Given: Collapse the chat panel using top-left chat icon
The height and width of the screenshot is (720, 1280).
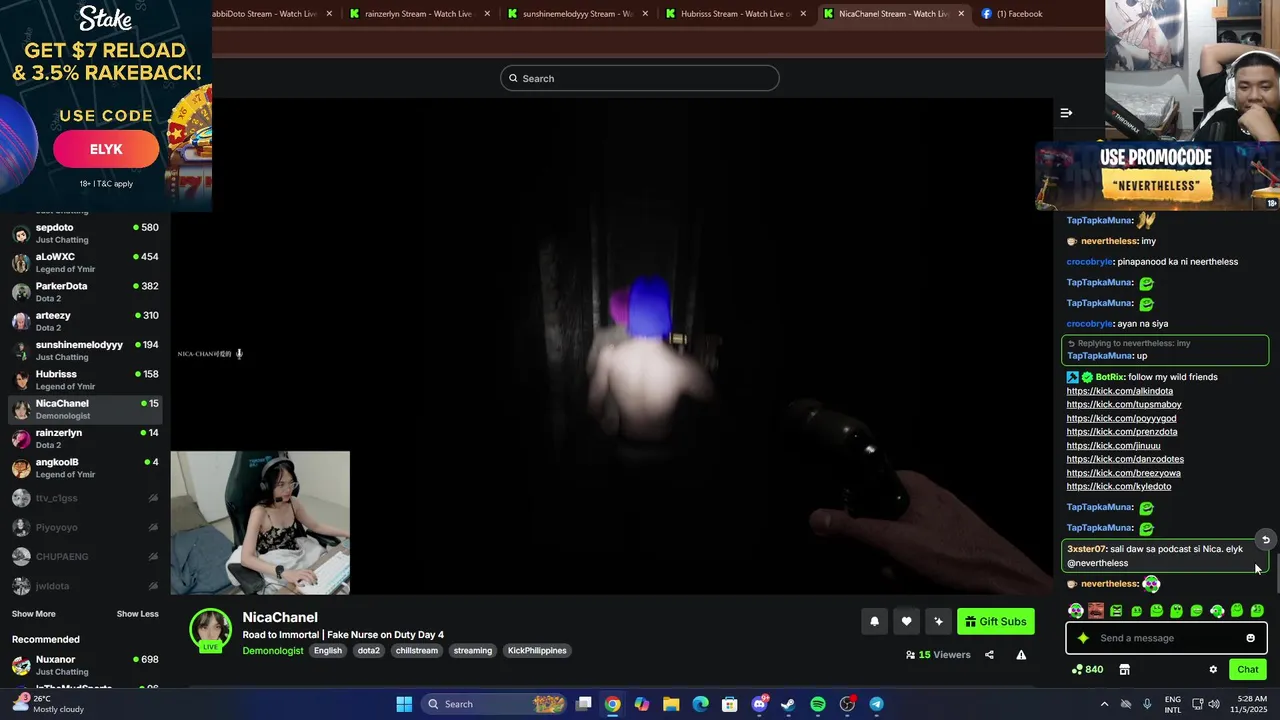Looking at the screenshot, I should (1066, 113).
